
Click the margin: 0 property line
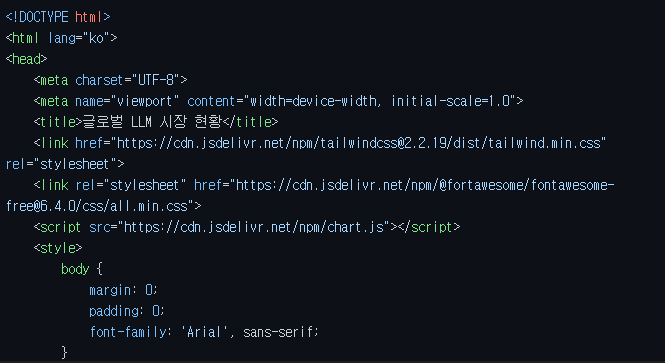coord(123,290)
